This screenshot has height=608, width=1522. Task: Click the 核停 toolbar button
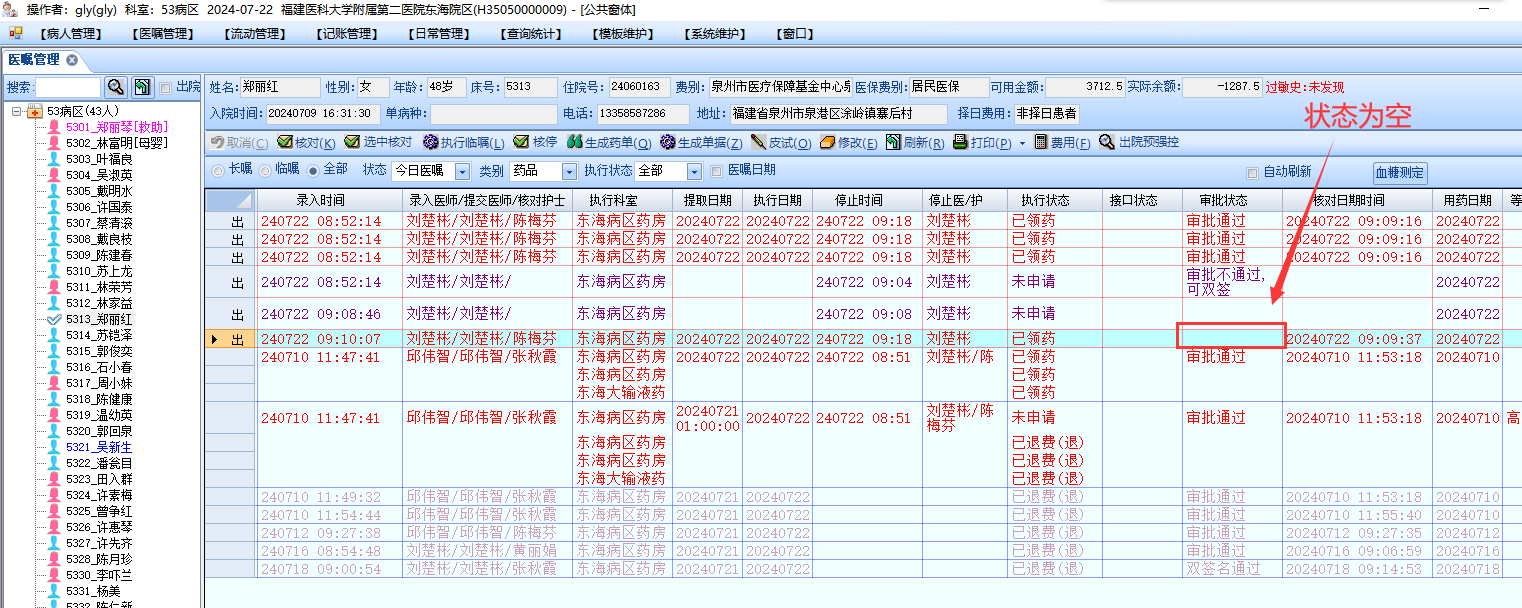[x=536, y=143]
